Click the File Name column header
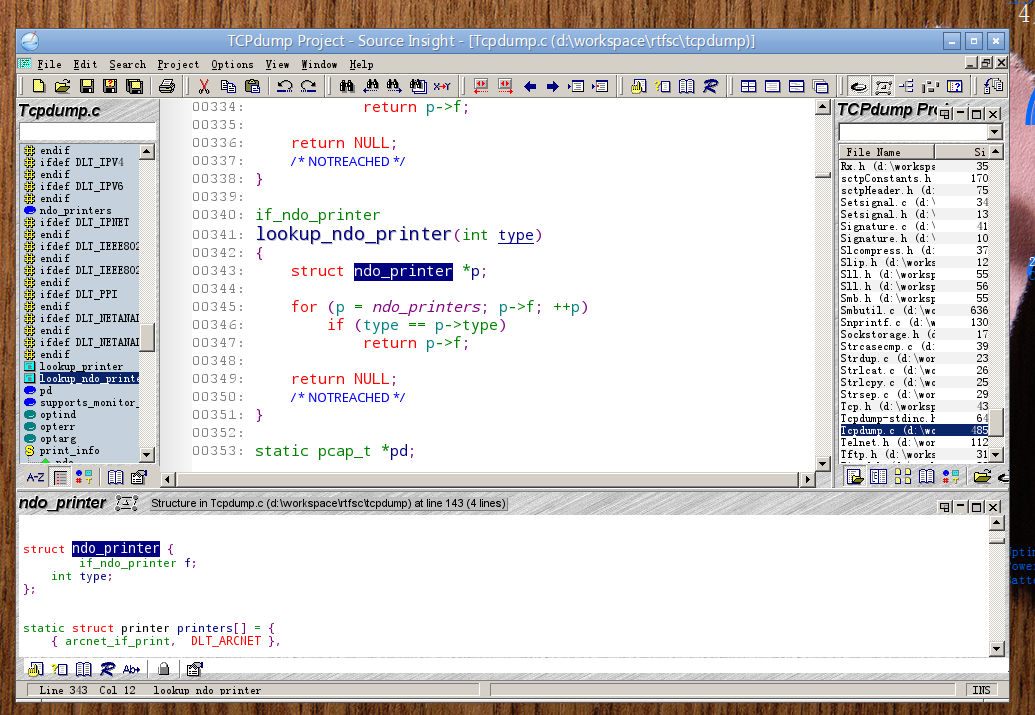The width and height of the screenshot is (1035, 715). [887, 152]
